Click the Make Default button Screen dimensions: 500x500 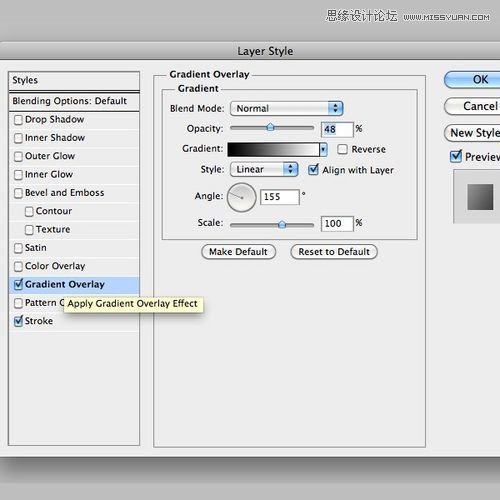click(238, 252)
